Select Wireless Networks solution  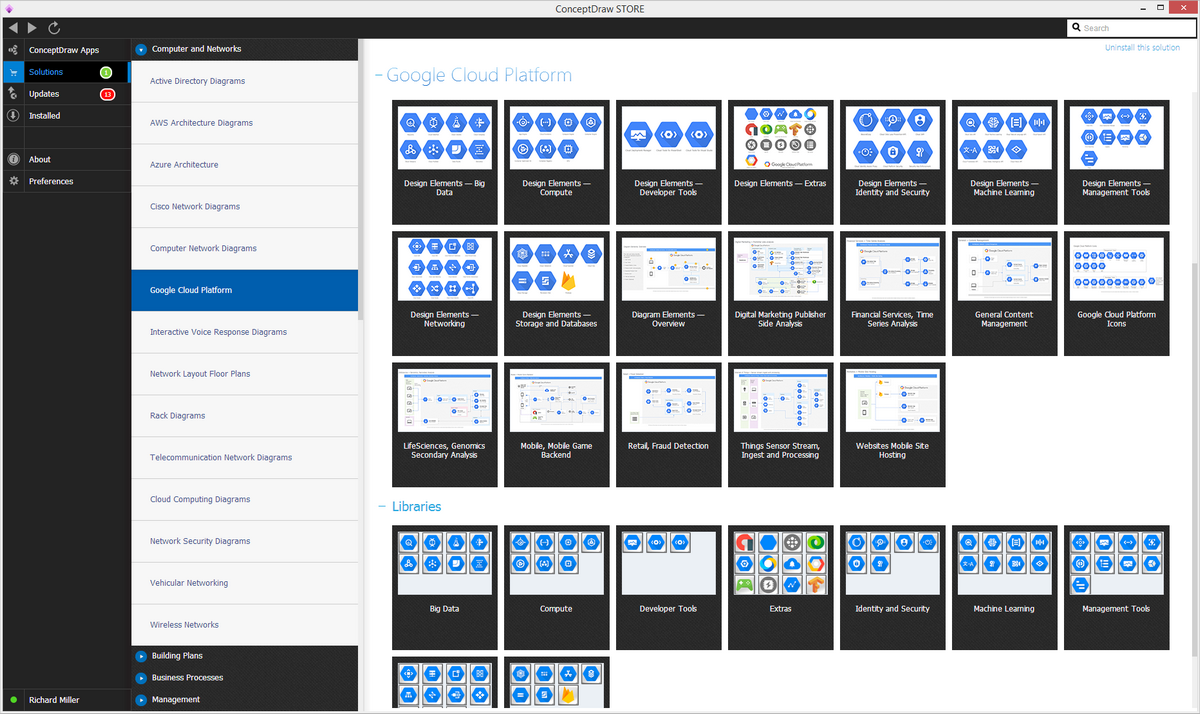[x=244, y=625]
